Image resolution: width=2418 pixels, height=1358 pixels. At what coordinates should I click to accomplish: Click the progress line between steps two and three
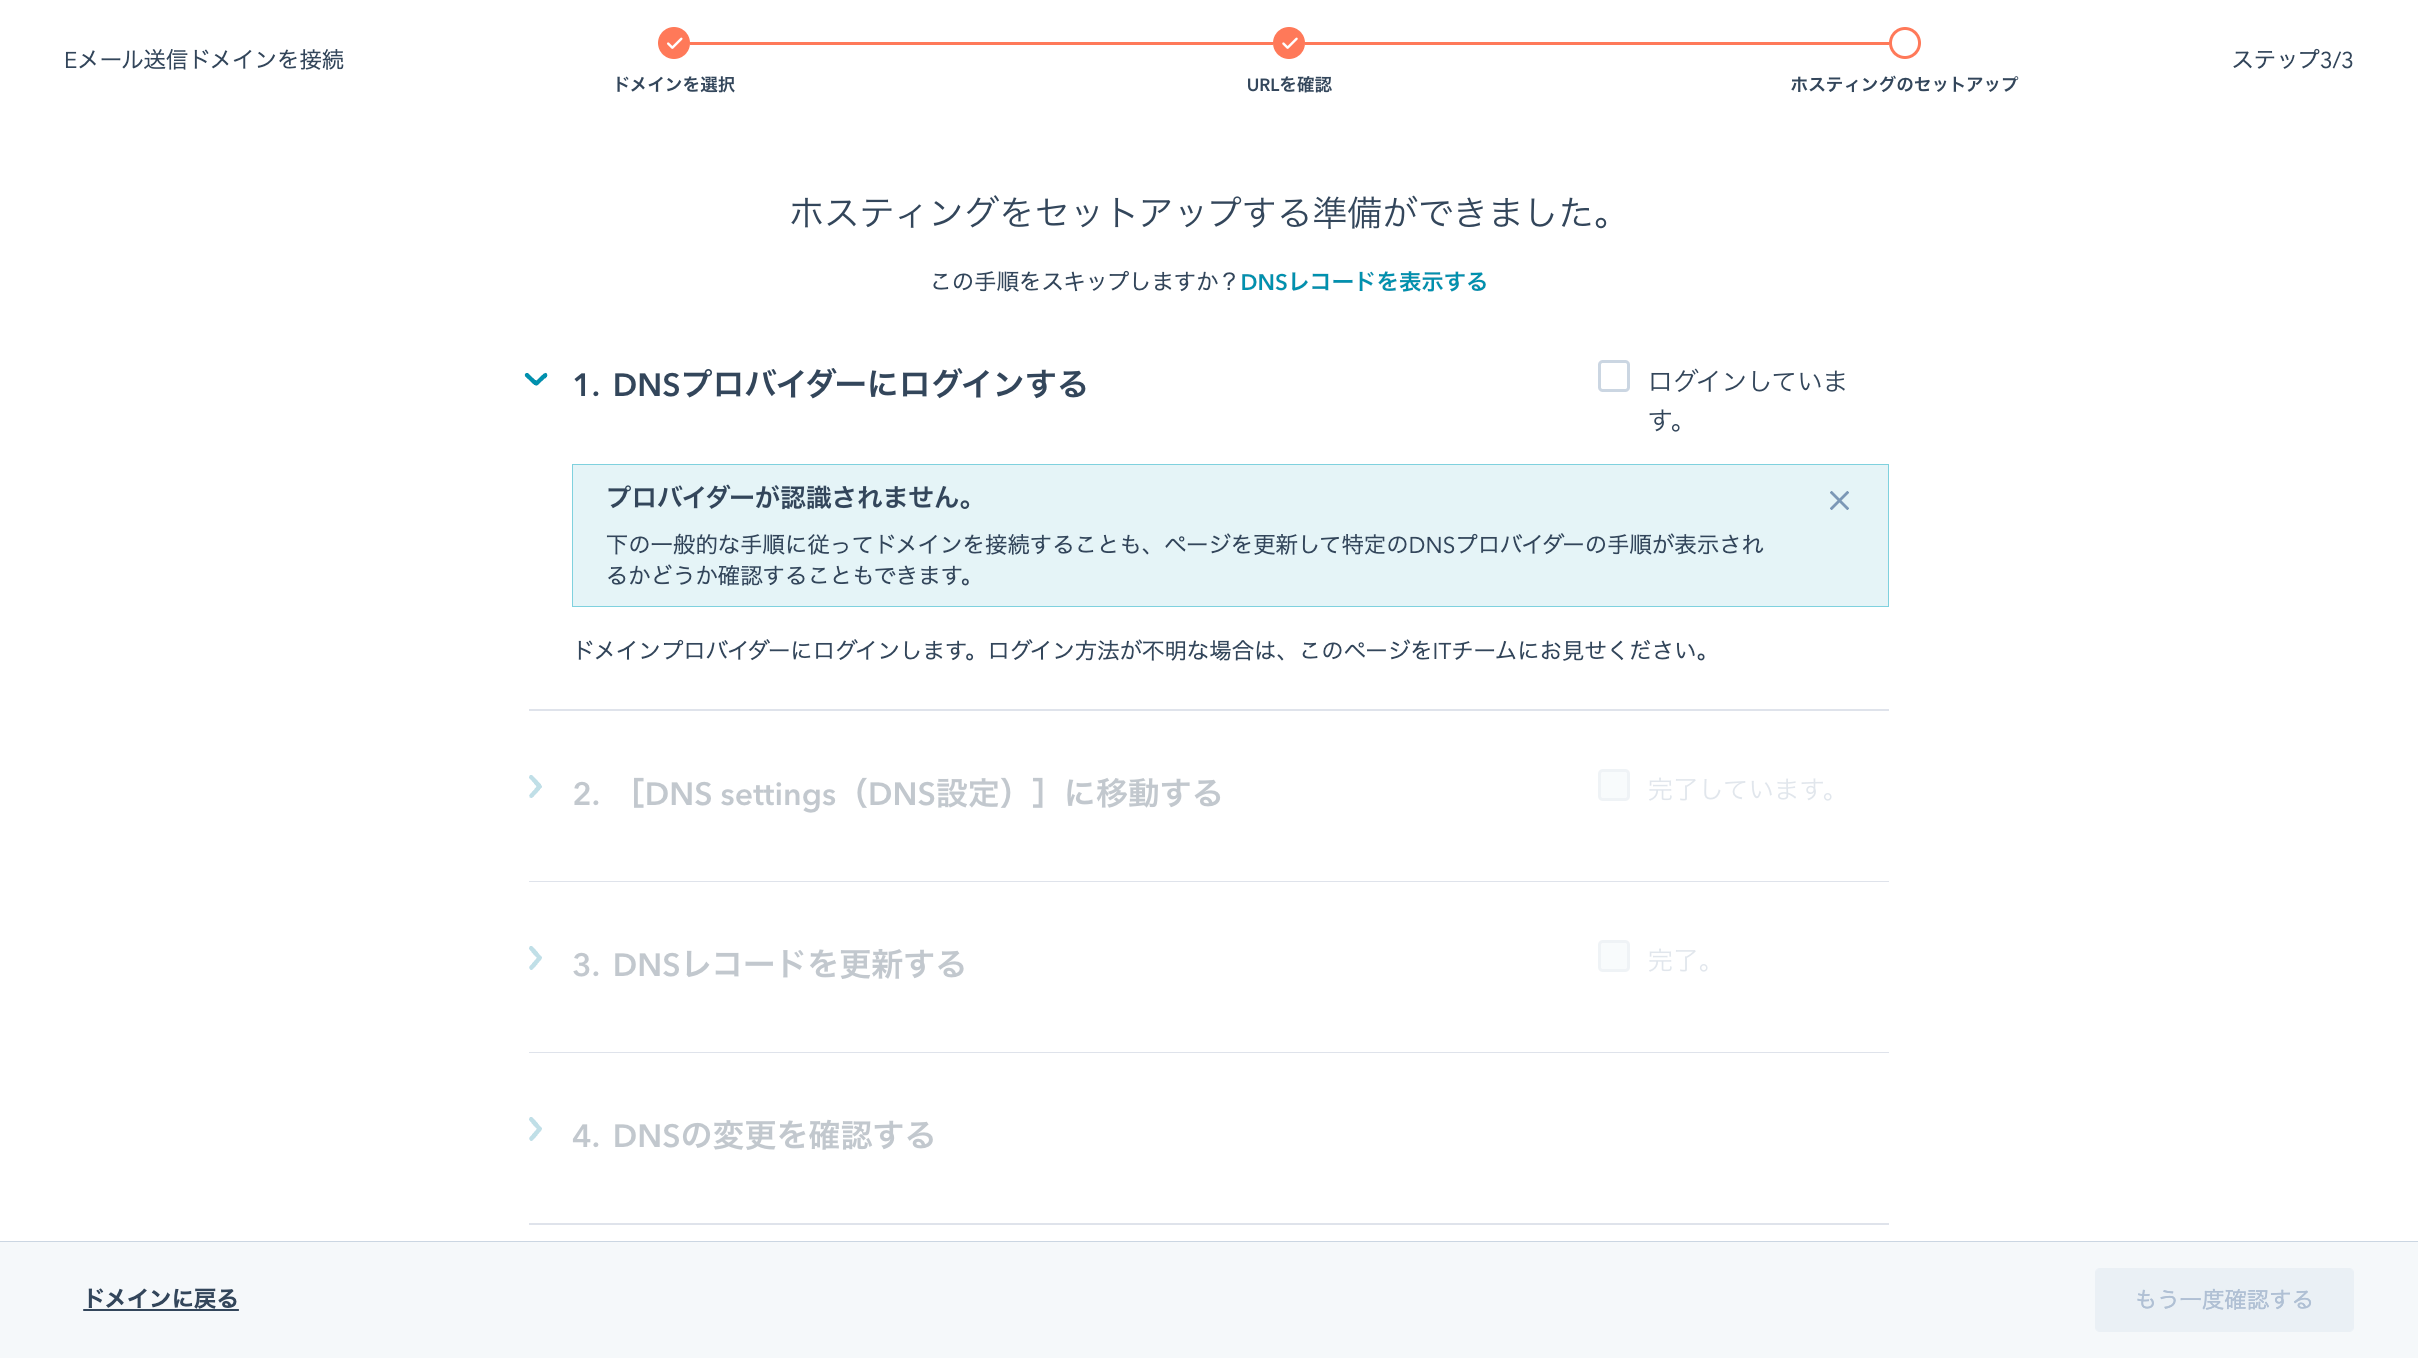[1597, 43]
